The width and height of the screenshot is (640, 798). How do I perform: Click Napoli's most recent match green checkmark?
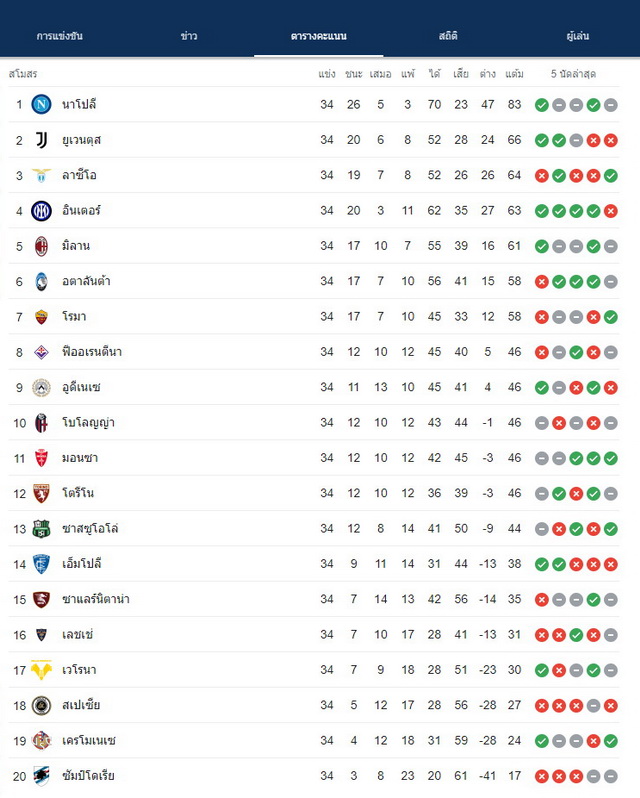click(542, 105)
